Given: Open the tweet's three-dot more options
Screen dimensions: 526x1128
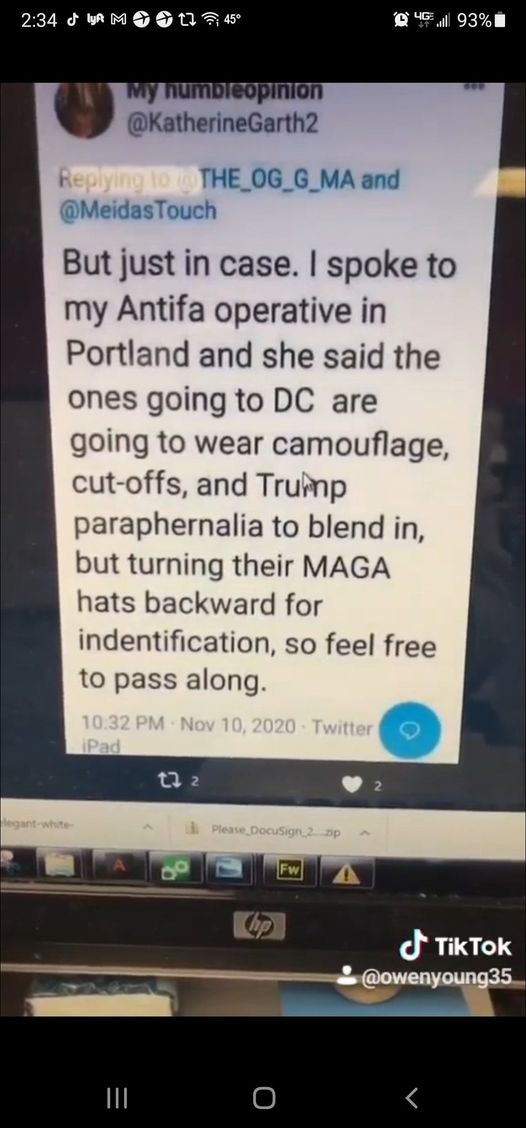Looking at the screenshot, I should pyautogui.click(x=473, y=86).
